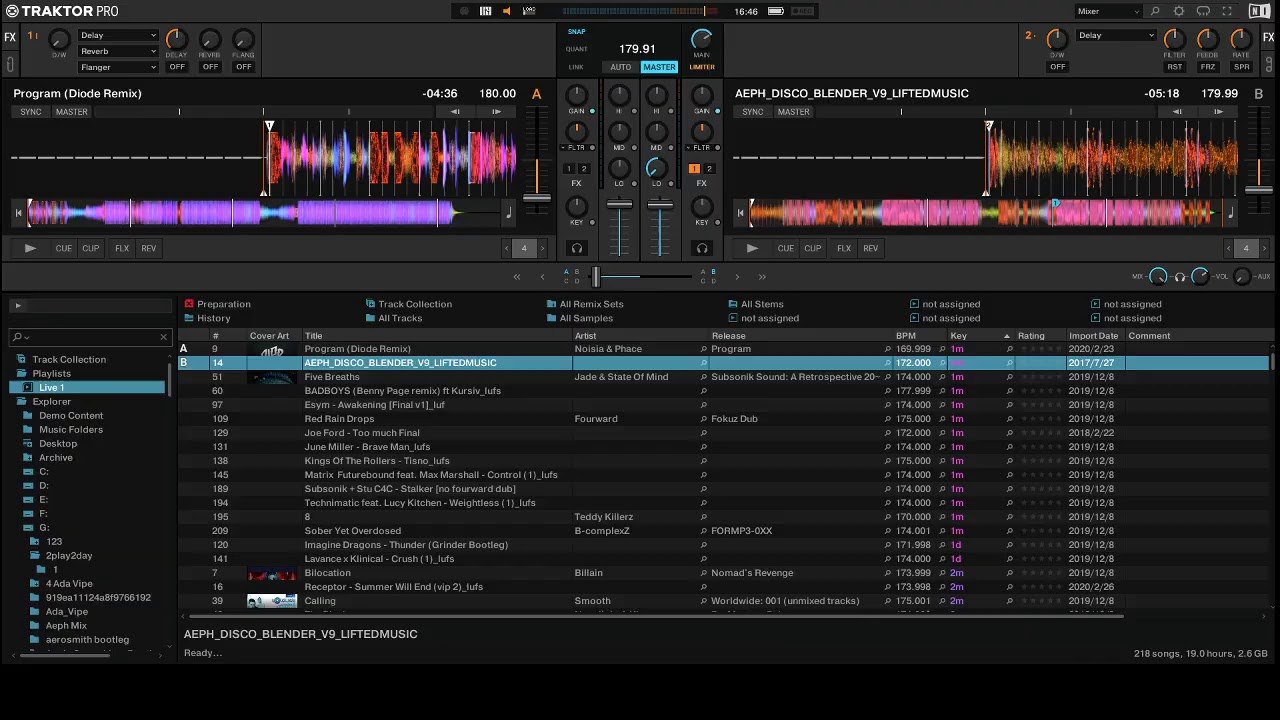Sort track list by Rating column

pos(1039,336)
